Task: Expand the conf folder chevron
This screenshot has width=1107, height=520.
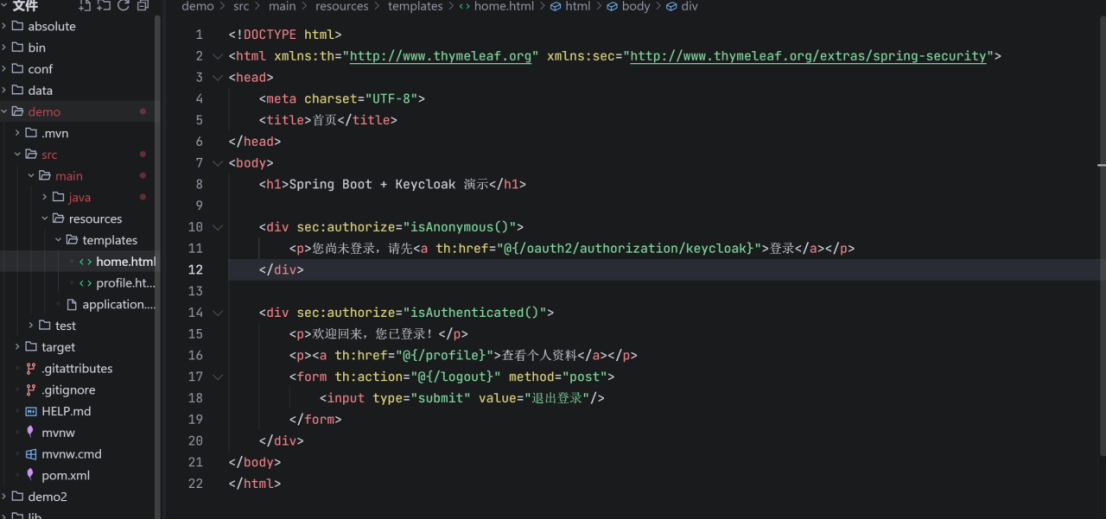Action: pyautogui.click(x=4, y=69)
